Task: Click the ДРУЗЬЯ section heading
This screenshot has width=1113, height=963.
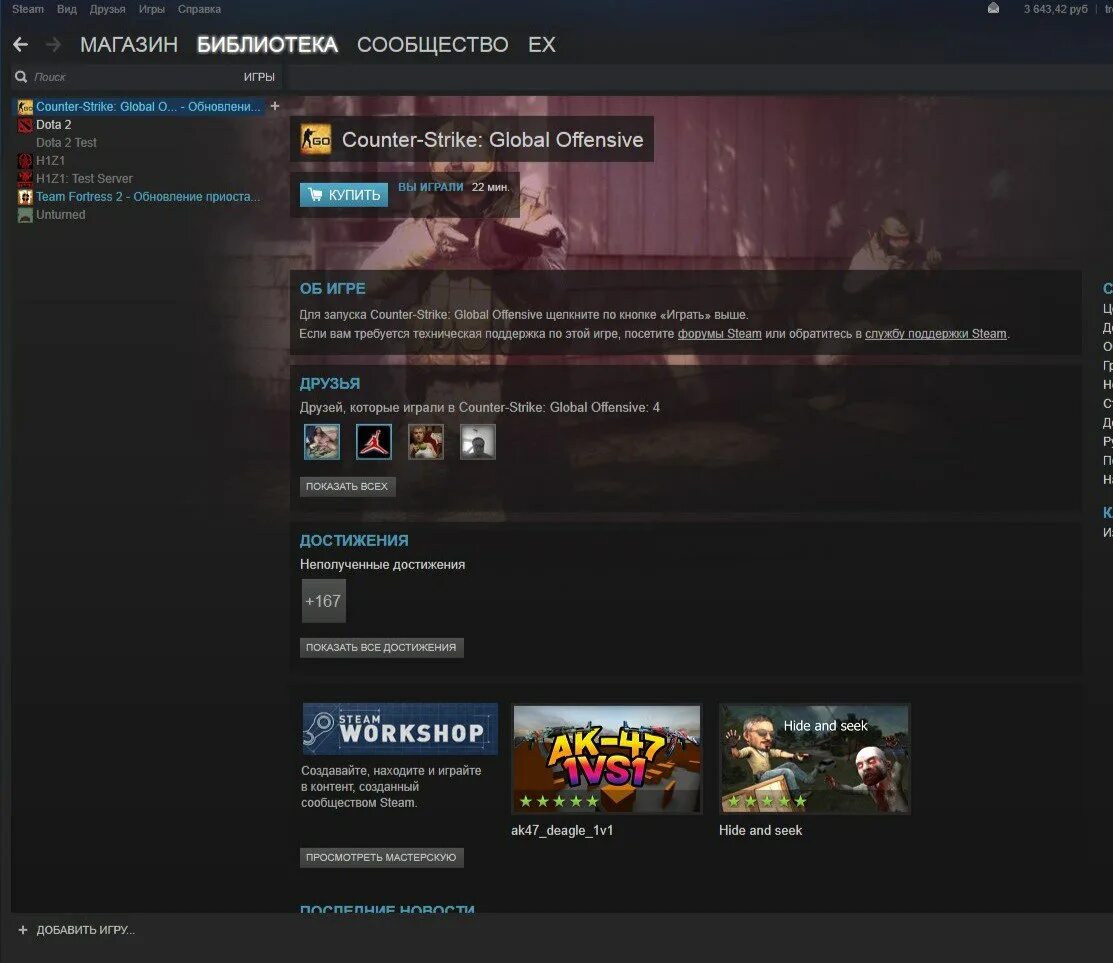Action: click(329, 383)
